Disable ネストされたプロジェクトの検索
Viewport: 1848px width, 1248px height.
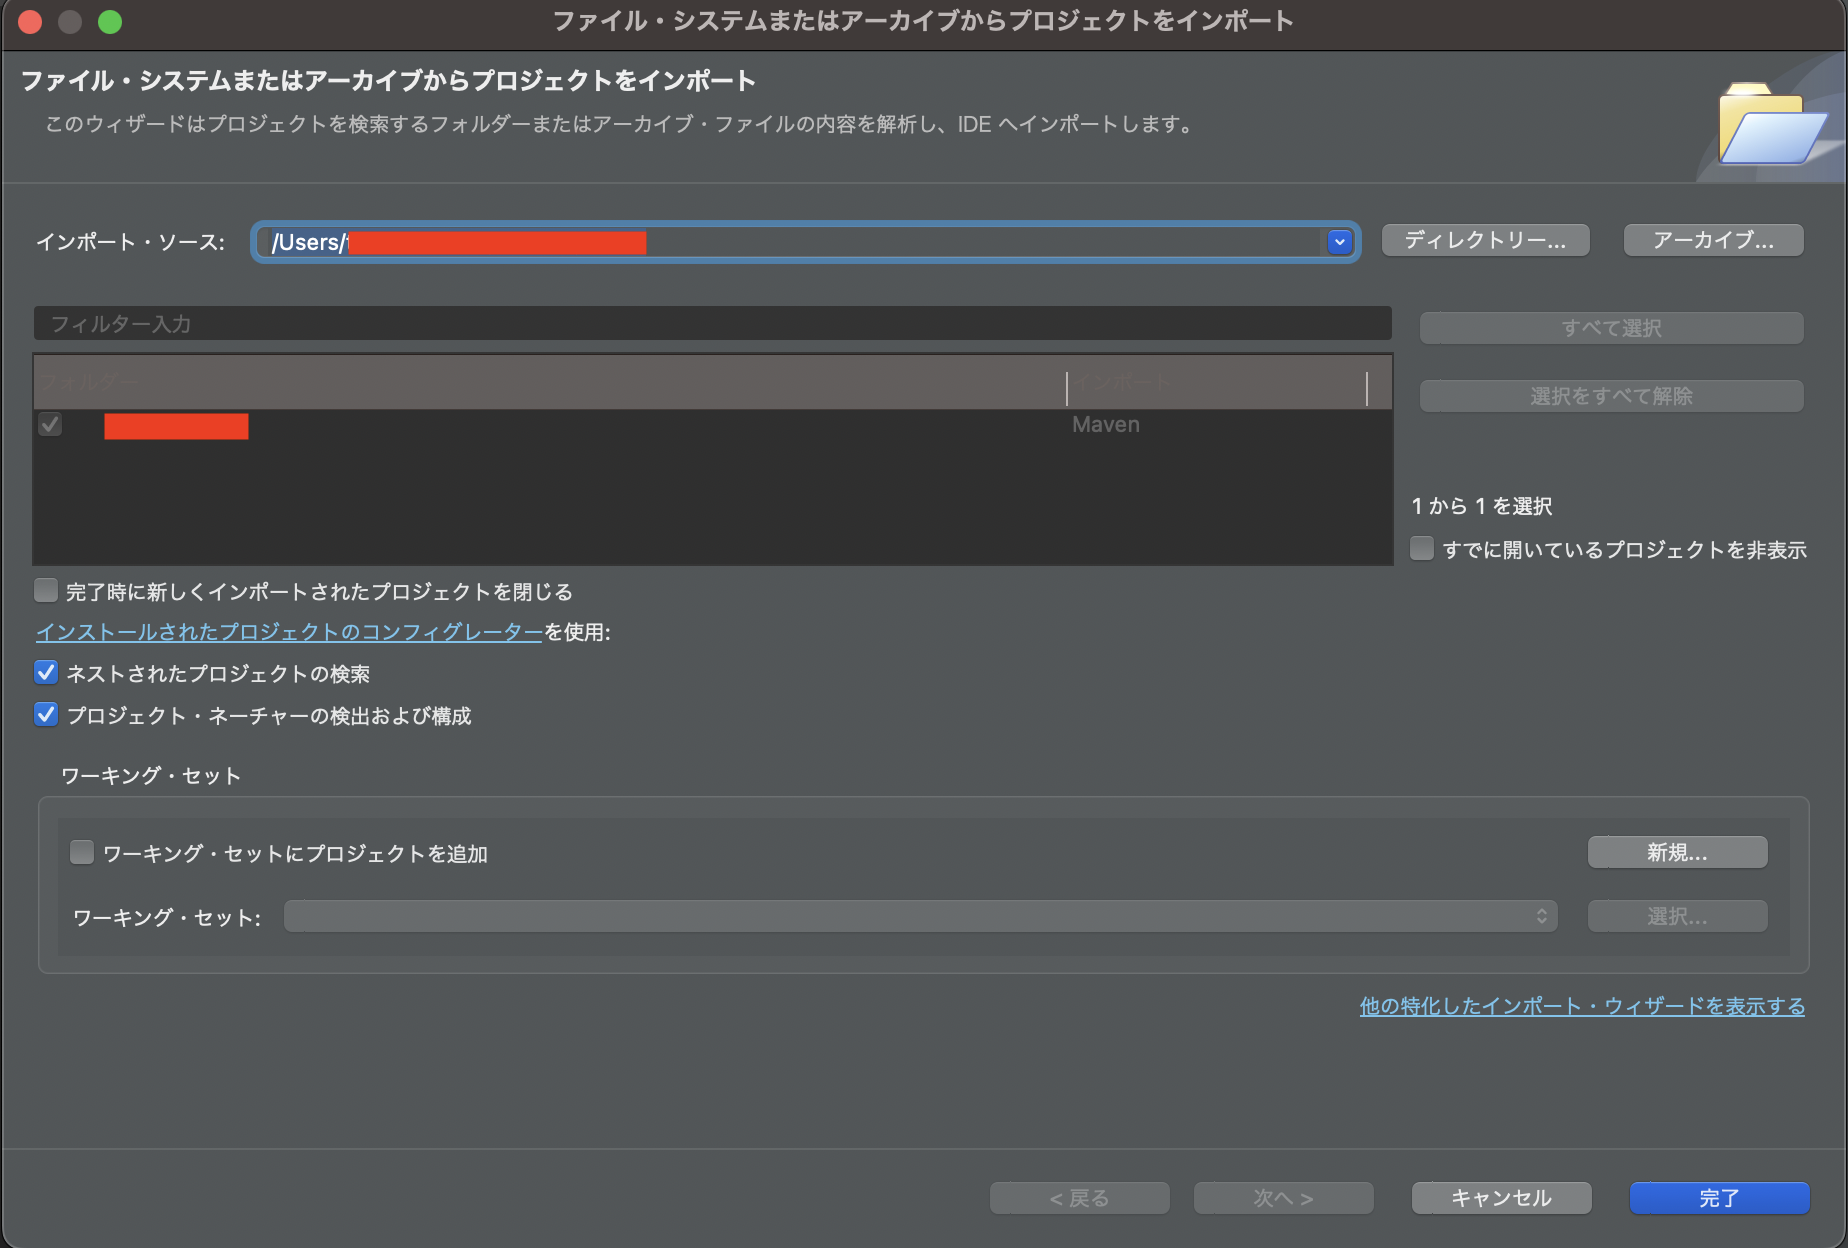pos(45,673)
